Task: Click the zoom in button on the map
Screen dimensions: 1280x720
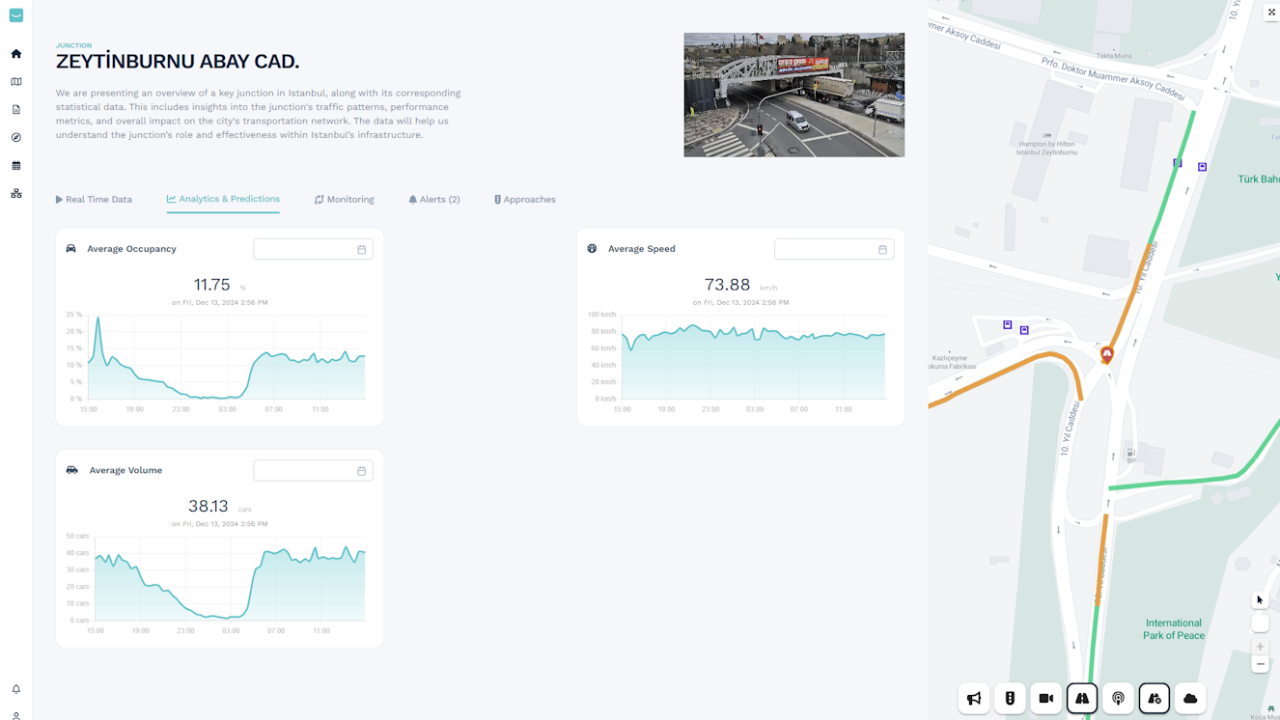Action: click(x=1260, y=647)
